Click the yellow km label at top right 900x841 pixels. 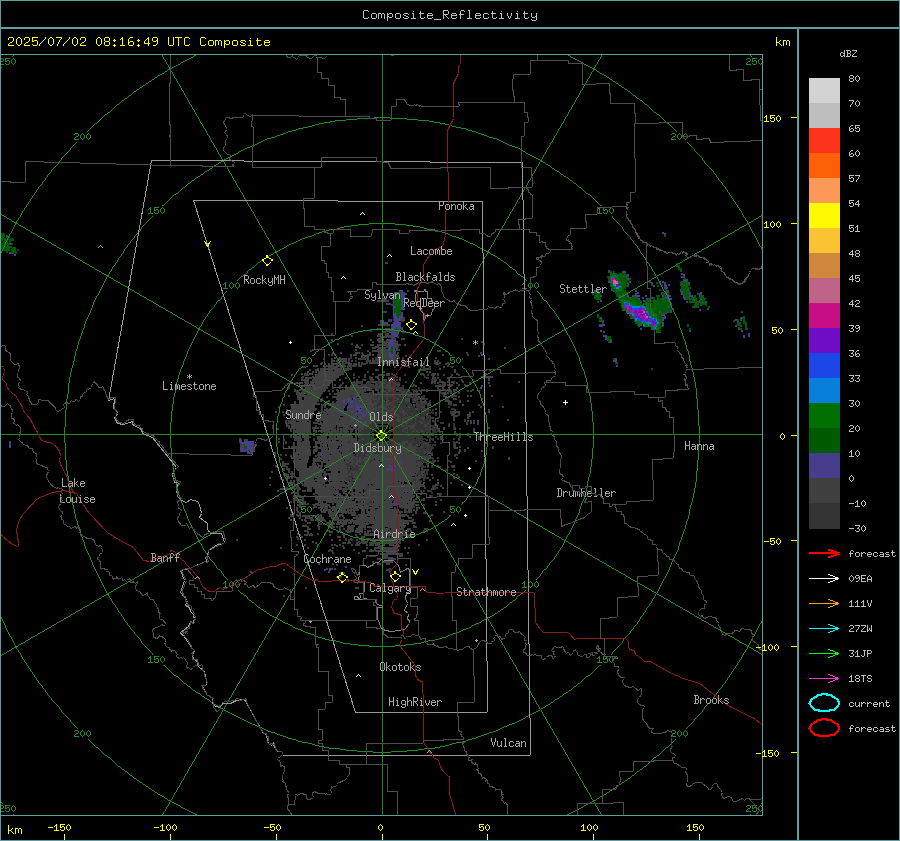pyautogui.click(x=782, y=42)
